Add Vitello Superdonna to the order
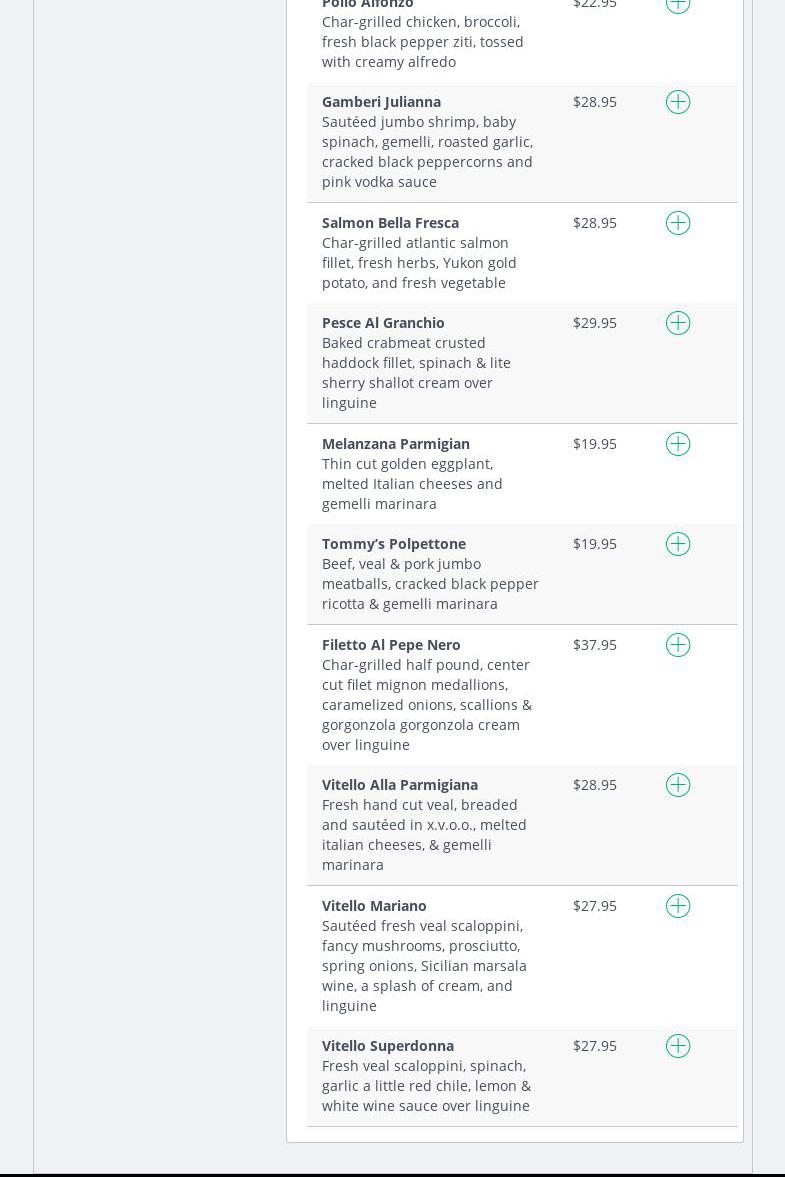785x1177 pixels. point(678,1046)
